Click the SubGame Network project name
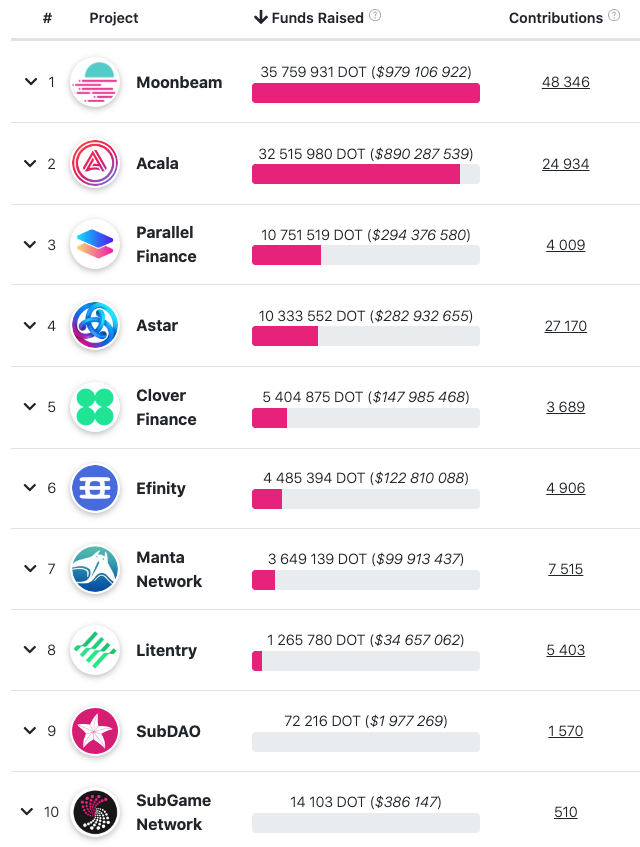This screenshot has height=847, width=640. click(x=172, y=812)
